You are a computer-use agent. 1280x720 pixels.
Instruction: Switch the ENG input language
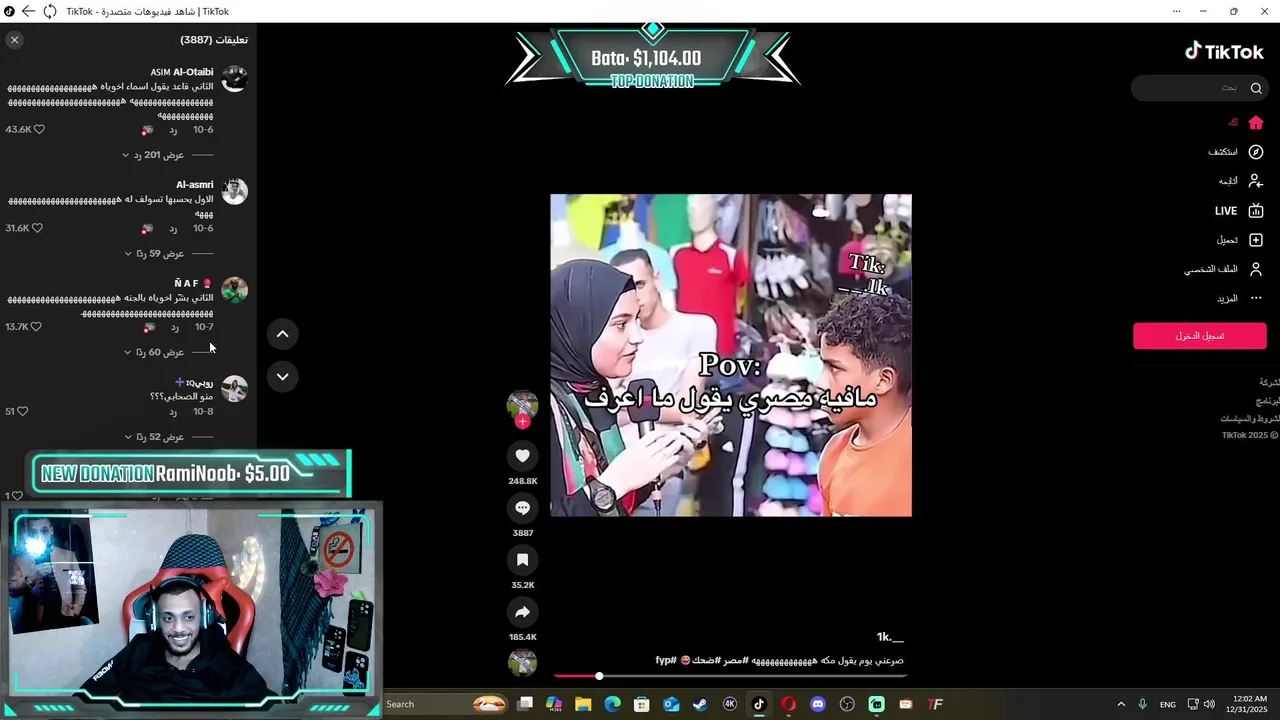pos(1168,704)
